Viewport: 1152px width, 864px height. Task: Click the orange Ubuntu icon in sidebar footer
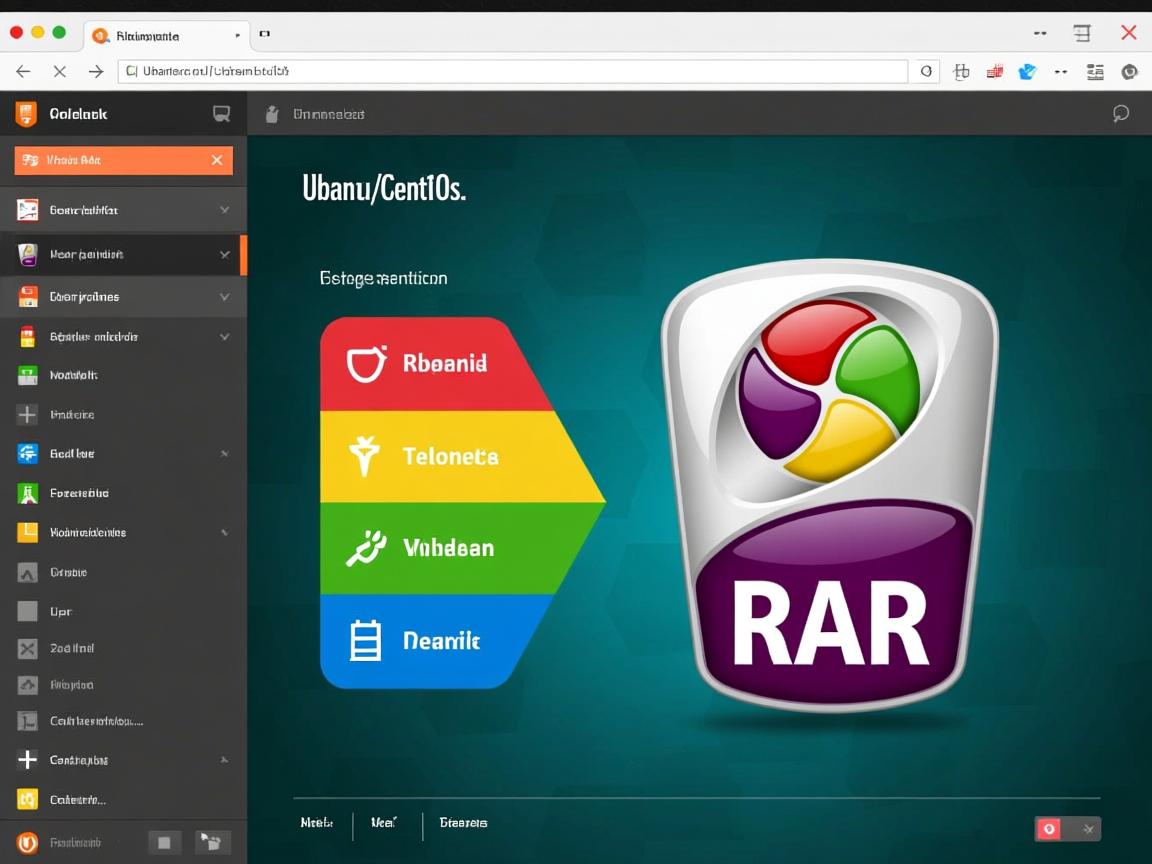27,842
